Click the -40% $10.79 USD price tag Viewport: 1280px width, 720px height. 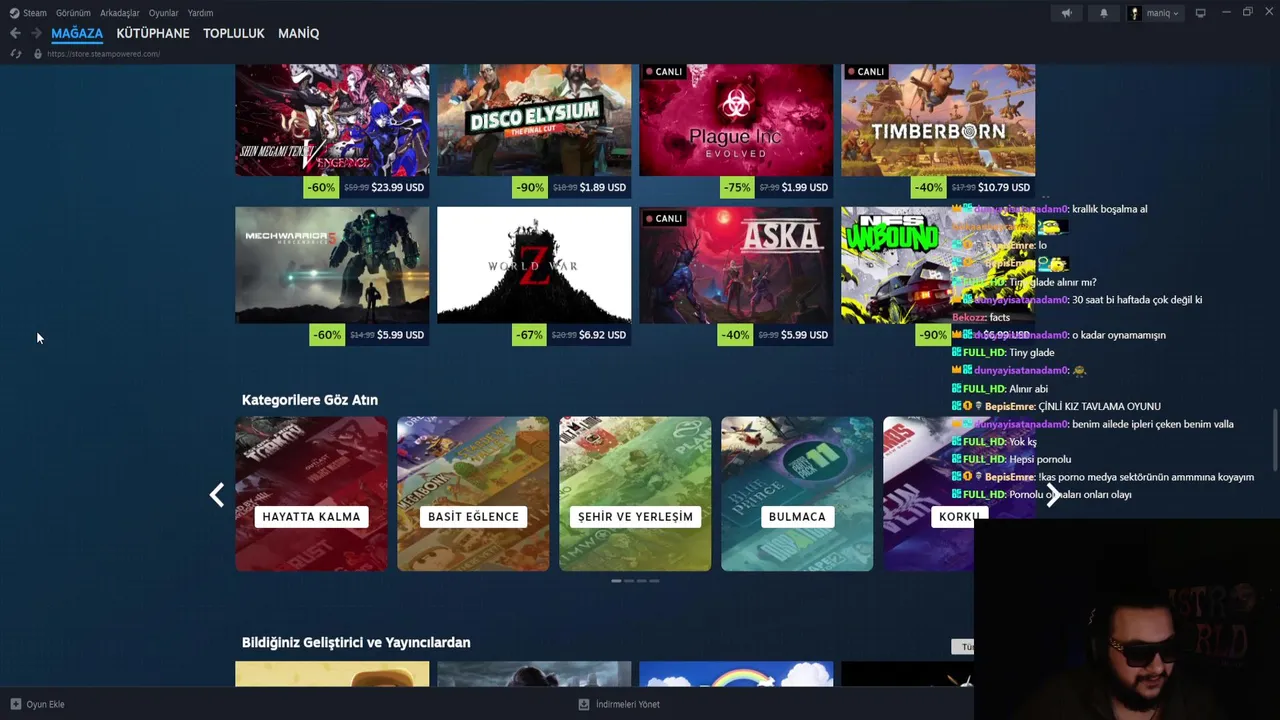coord(973,187)
